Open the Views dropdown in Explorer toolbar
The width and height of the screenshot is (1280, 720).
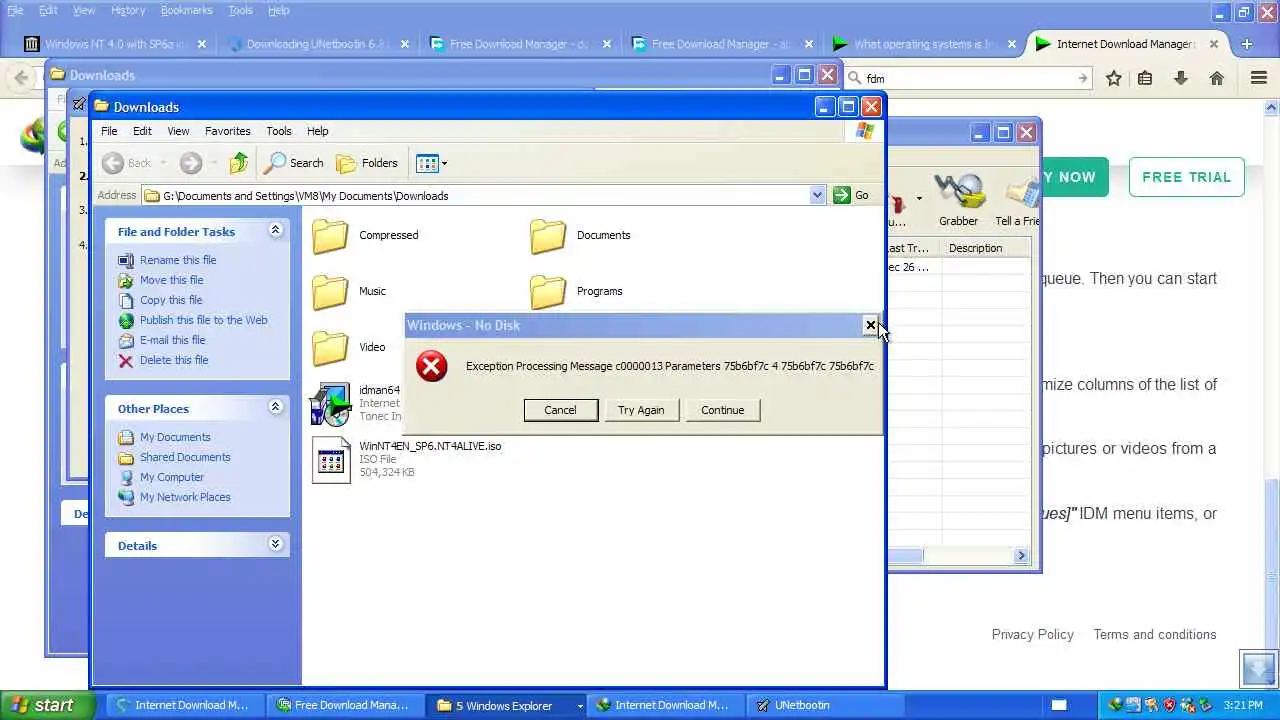431,163
